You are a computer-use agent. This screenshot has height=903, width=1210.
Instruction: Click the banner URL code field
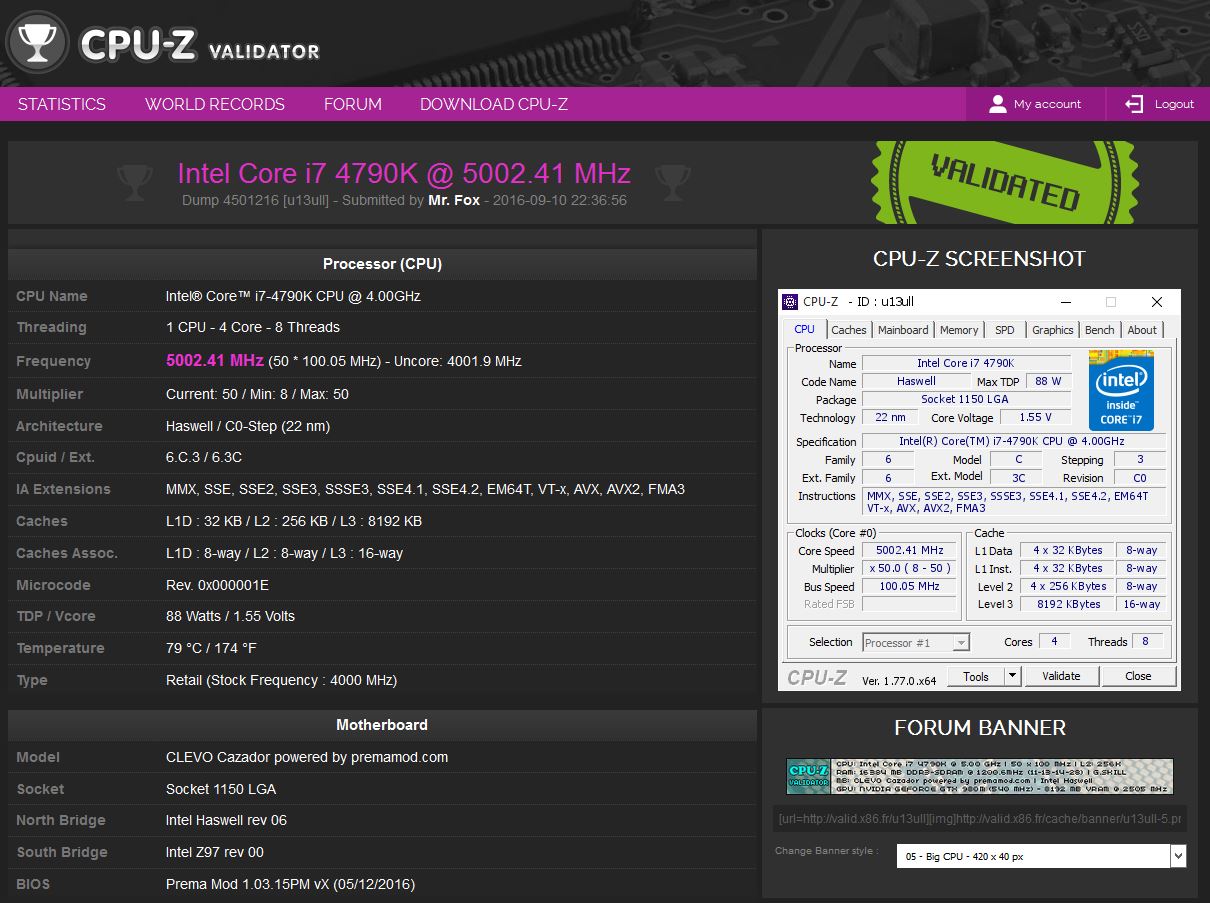click(x=979, y=819)
